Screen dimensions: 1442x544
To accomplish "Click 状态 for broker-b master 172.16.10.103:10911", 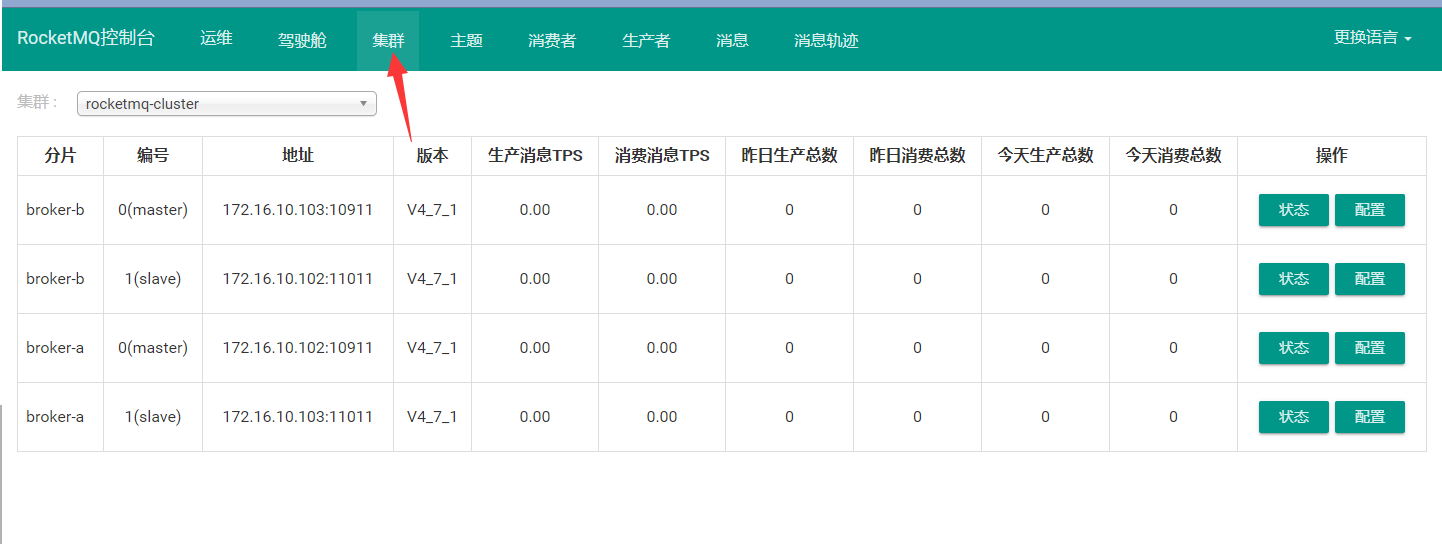I will click(1294, 210).
